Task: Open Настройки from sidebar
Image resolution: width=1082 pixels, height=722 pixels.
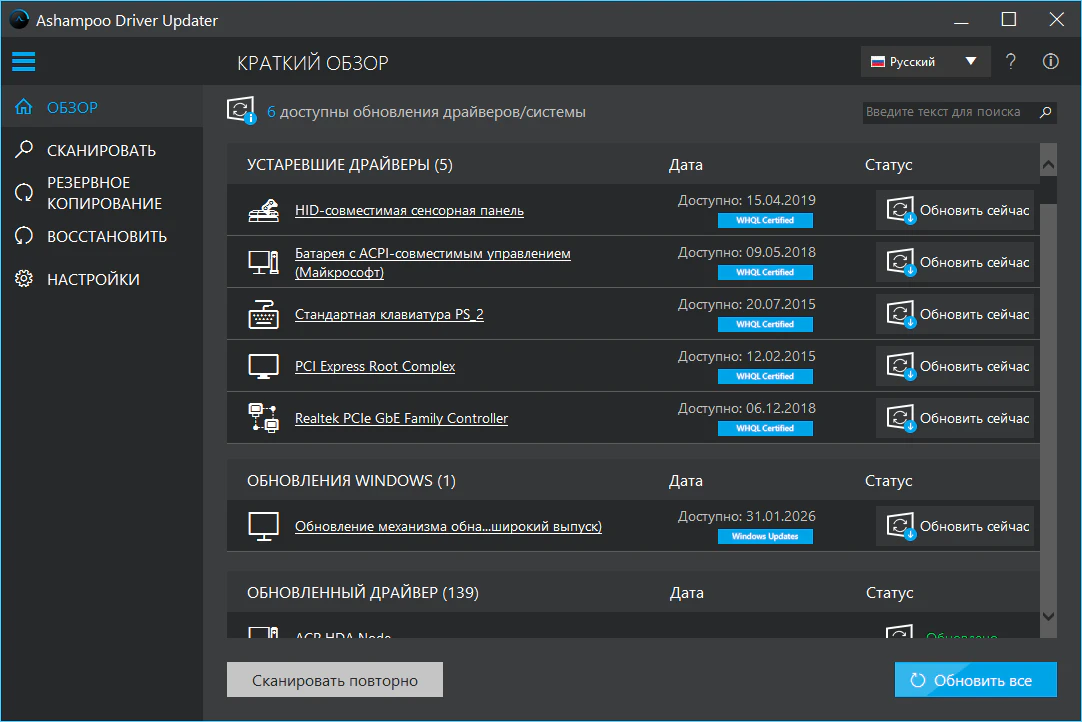Action: click(93, 280)
